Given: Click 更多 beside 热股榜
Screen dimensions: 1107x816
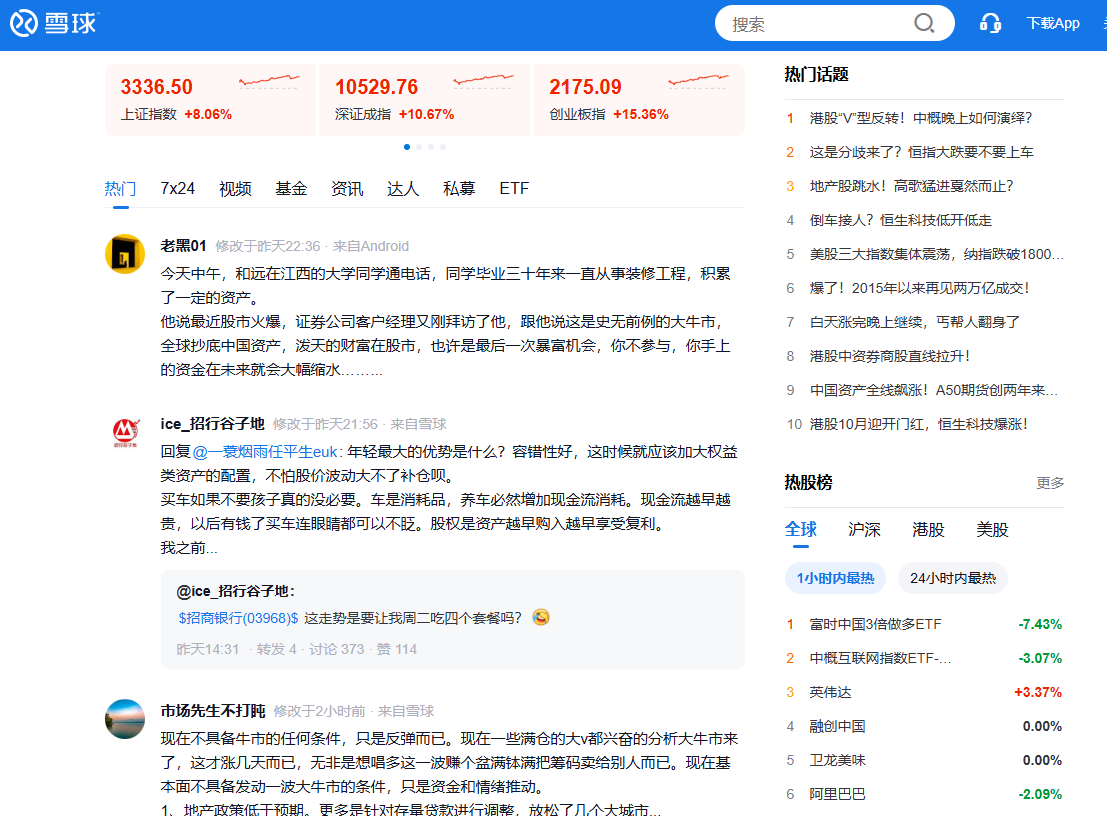Looking at the screenshot, I should pos(1050,483).
